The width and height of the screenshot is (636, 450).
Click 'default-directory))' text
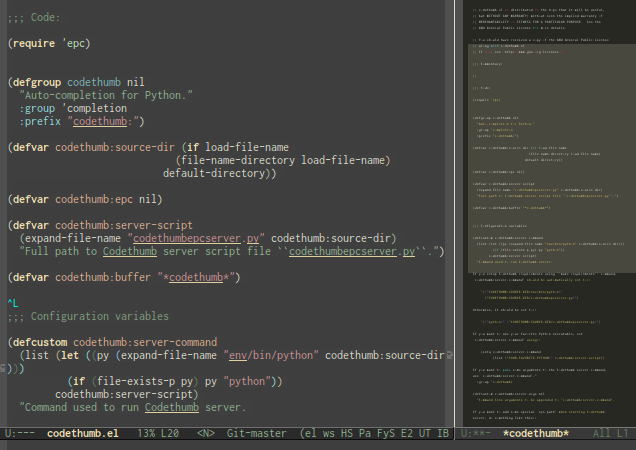pos(219,173)
